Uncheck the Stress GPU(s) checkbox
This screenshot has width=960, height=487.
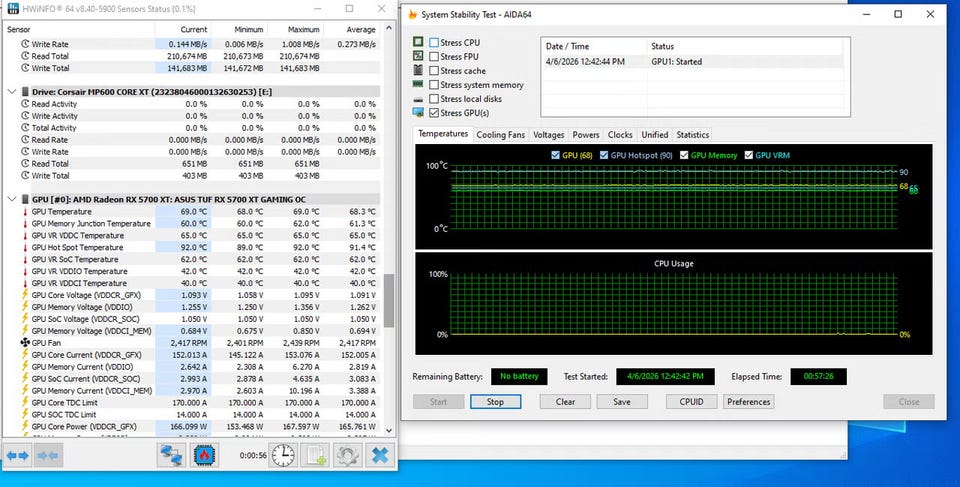coord(434,113)
